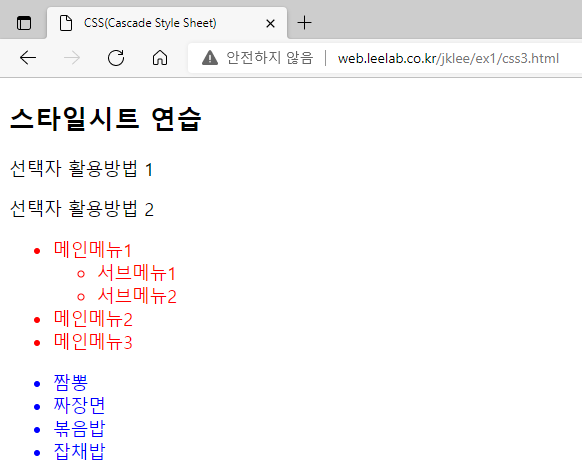Image resolution: width=582 pixels, height=472 pixels.
Task: Click the 안전하지 않음 security label
Action: [x=270, y=58]
